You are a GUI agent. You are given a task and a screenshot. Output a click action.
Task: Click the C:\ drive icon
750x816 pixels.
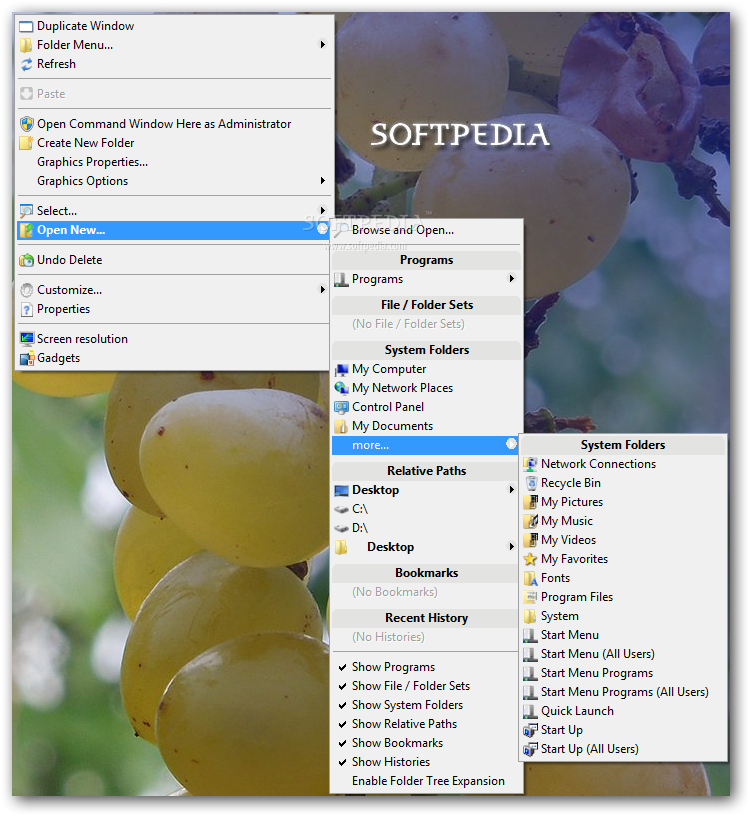tap(341, 509)
